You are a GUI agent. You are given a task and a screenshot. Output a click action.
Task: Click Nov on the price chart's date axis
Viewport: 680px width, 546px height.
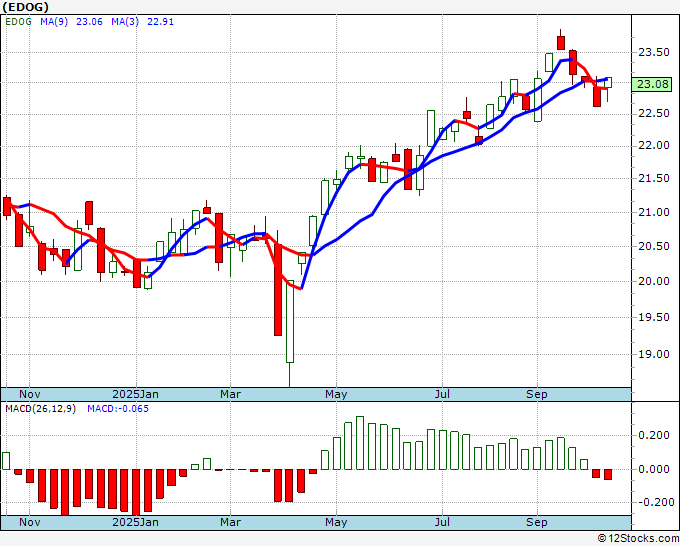(29, 394)
